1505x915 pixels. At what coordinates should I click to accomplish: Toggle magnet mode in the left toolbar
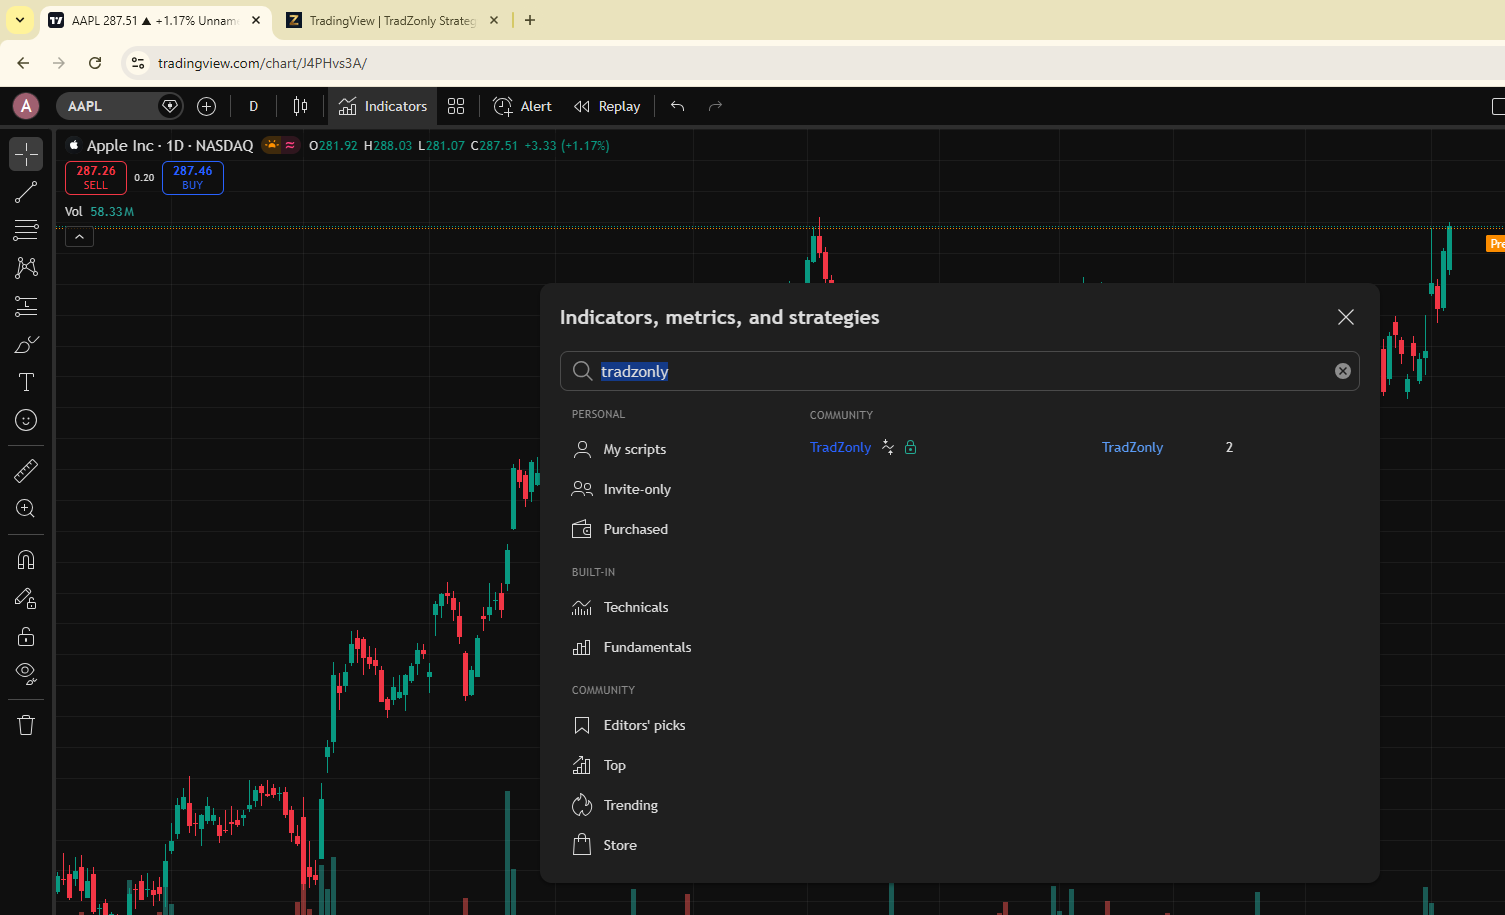[x=26, y=560]
